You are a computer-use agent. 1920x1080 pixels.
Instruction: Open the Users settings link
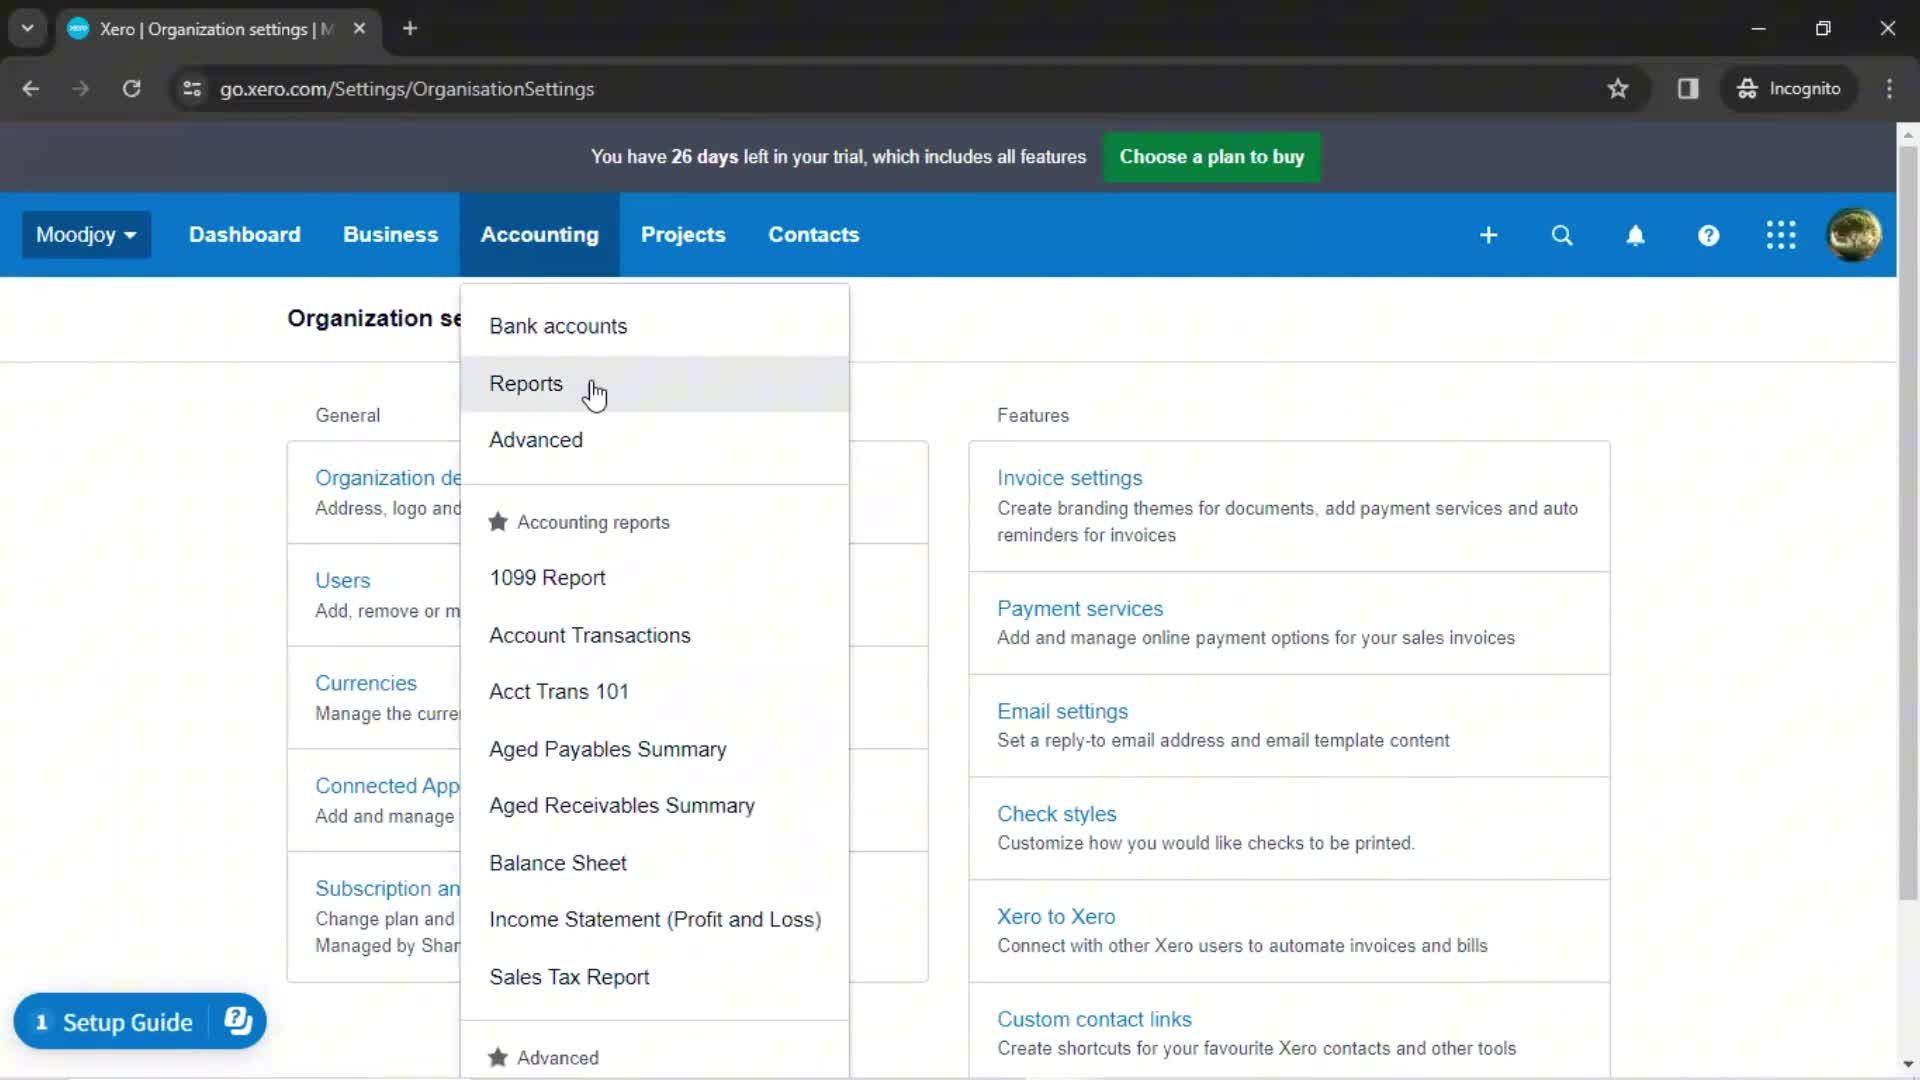click(x=342, y=581)
